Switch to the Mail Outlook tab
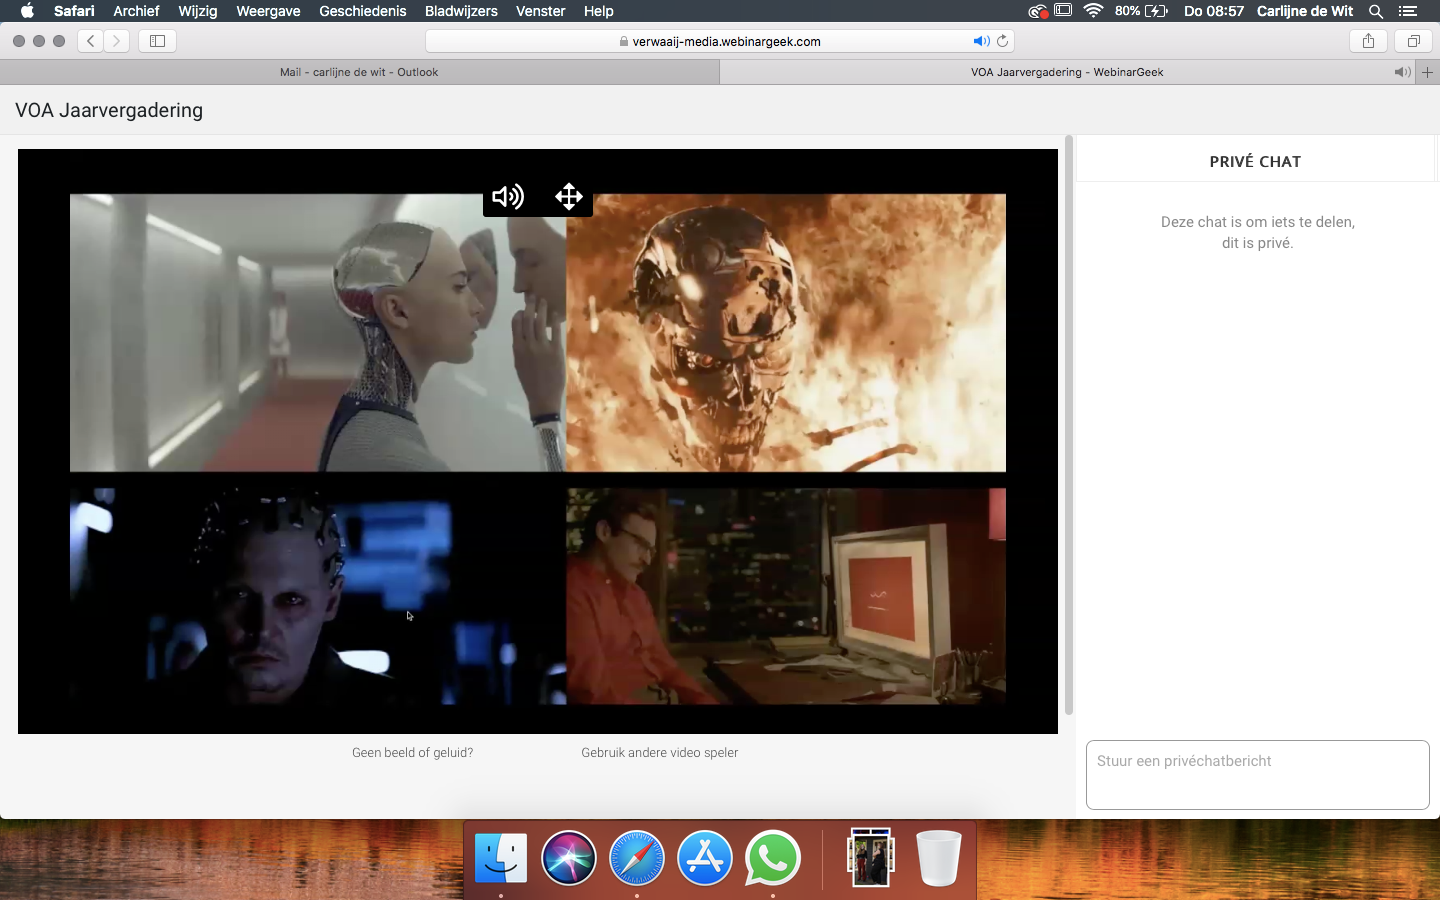This screenshot has height=900, width=1440. click(359, 72)
